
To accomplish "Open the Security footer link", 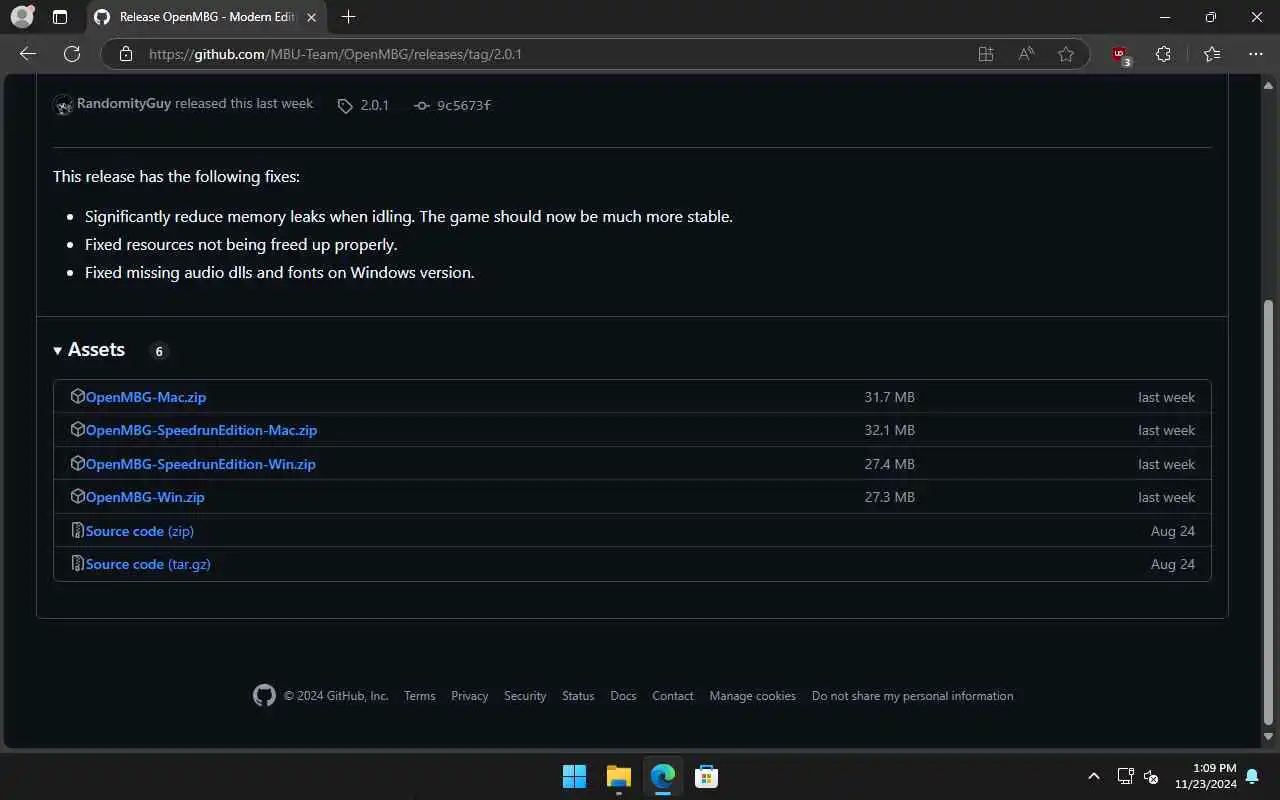I will [525, 696].
